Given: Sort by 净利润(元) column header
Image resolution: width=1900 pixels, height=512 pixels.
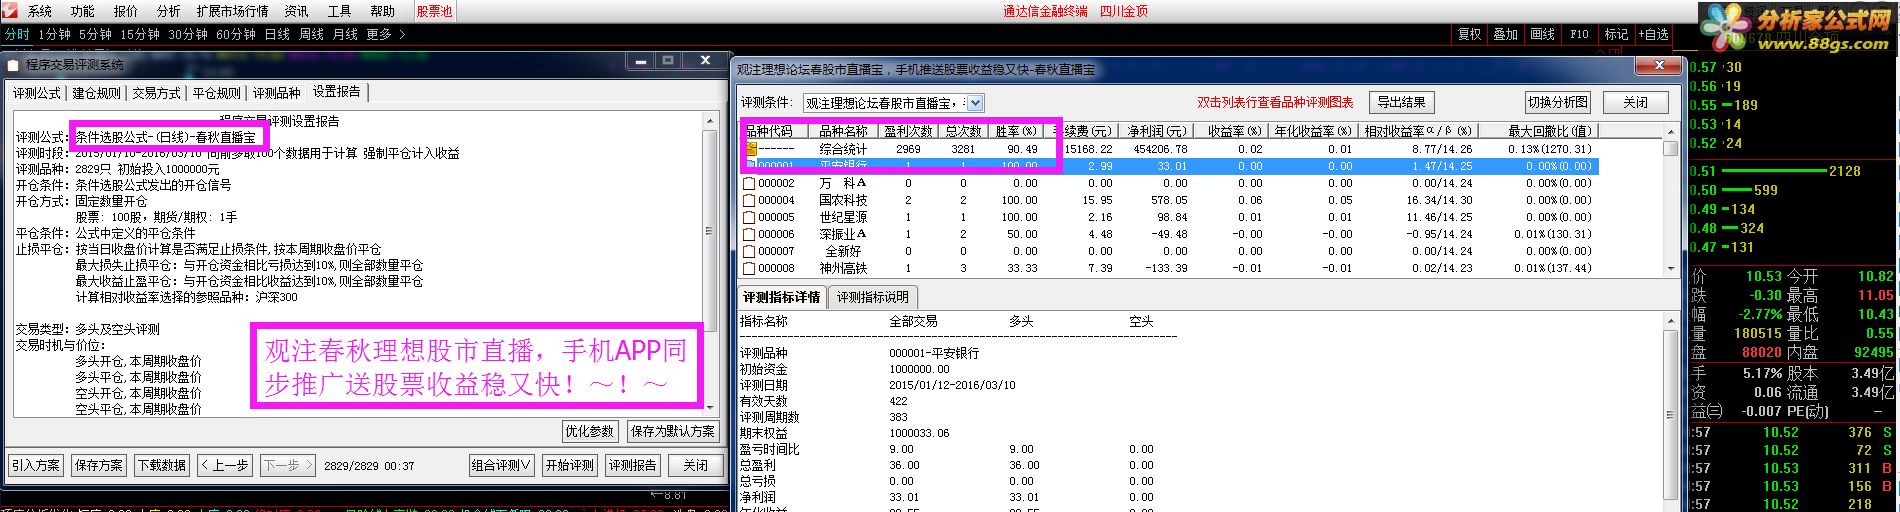Looking at the screenshot, I should tap(1156, 131).
